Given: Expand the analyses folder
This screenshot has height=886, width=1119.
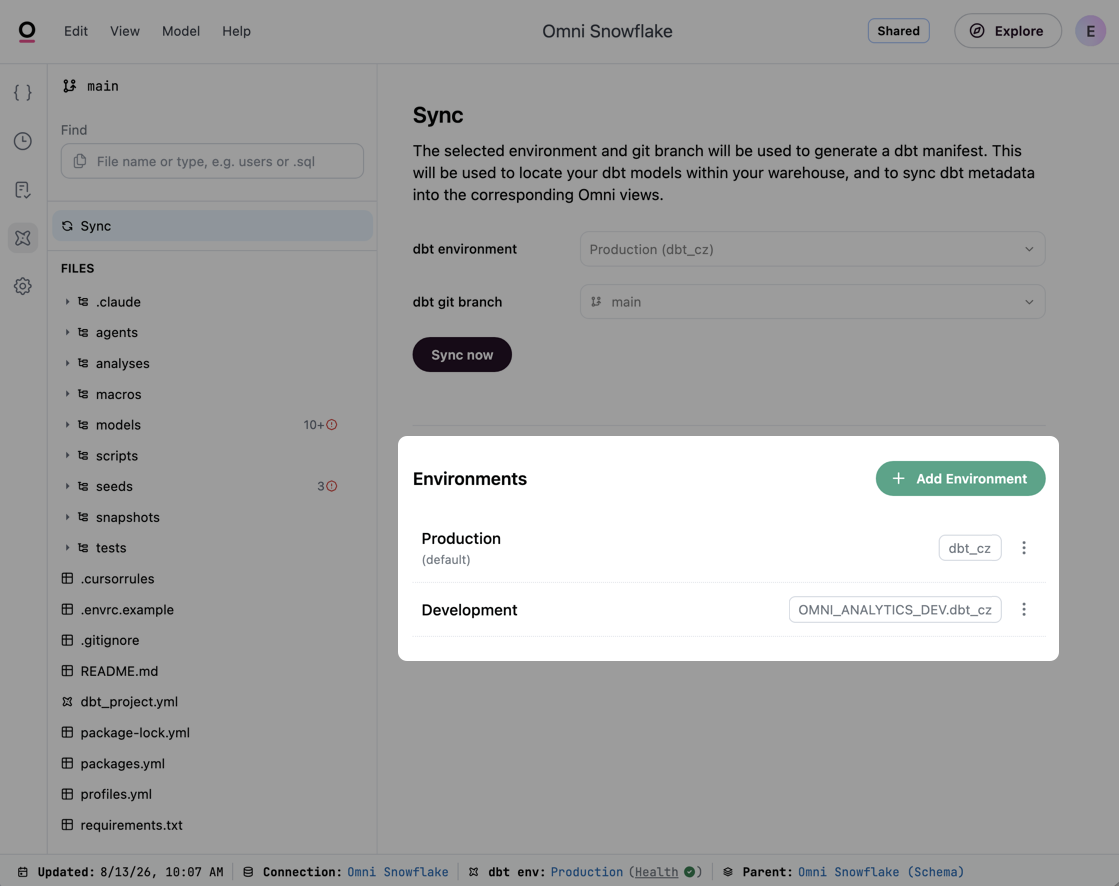Looking at the screenshot, I should point(67,363).
